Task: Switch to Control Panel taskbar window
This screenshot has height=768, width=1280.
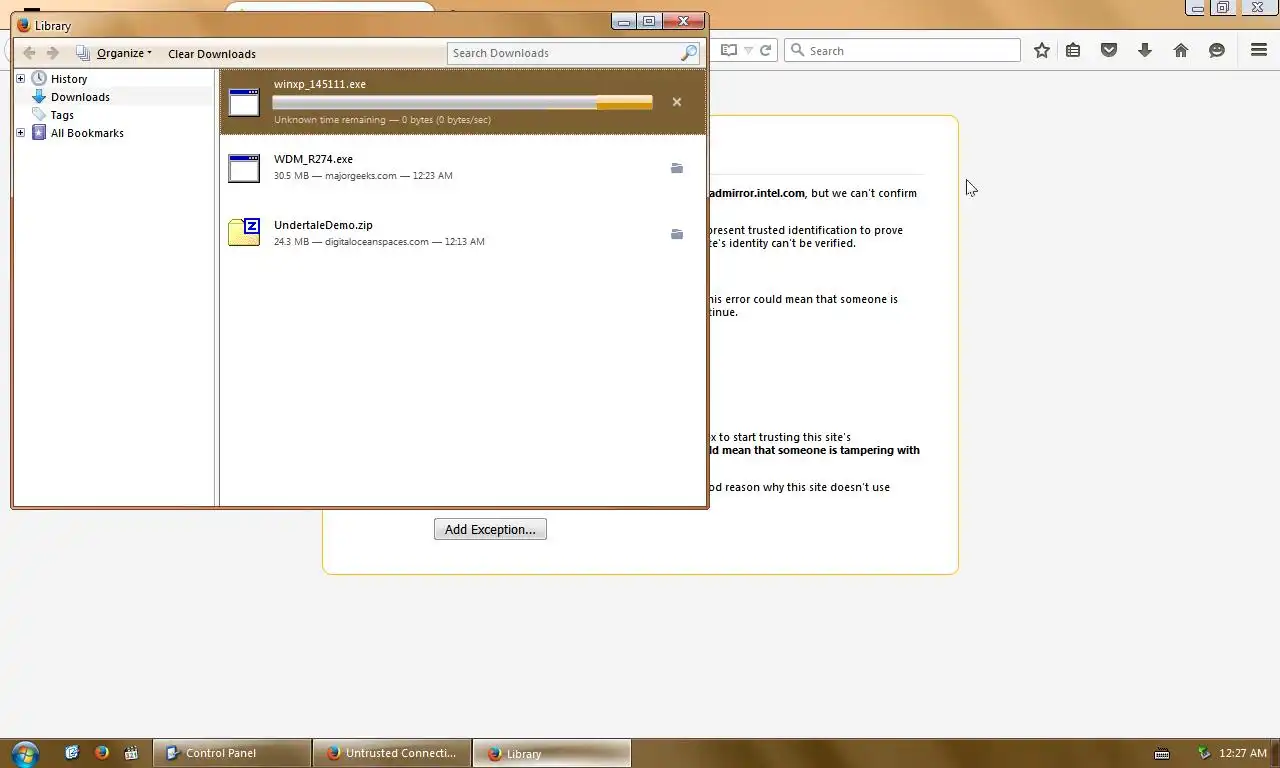Action: pyautogui.click(x=232, y=753)
